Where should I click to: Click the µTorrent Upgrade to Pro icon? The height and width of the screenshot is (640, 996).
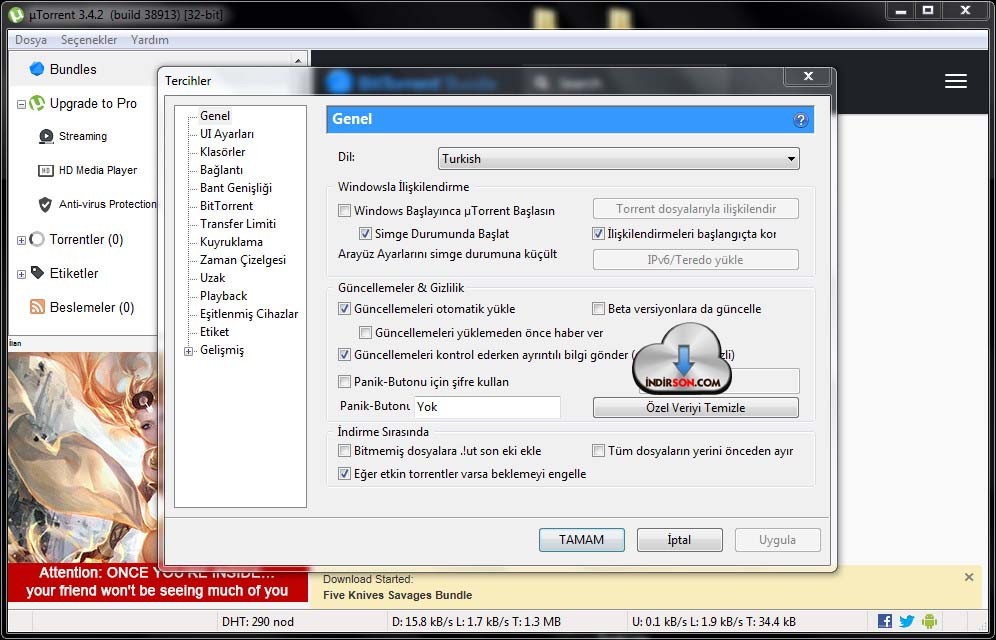point(37,103)
